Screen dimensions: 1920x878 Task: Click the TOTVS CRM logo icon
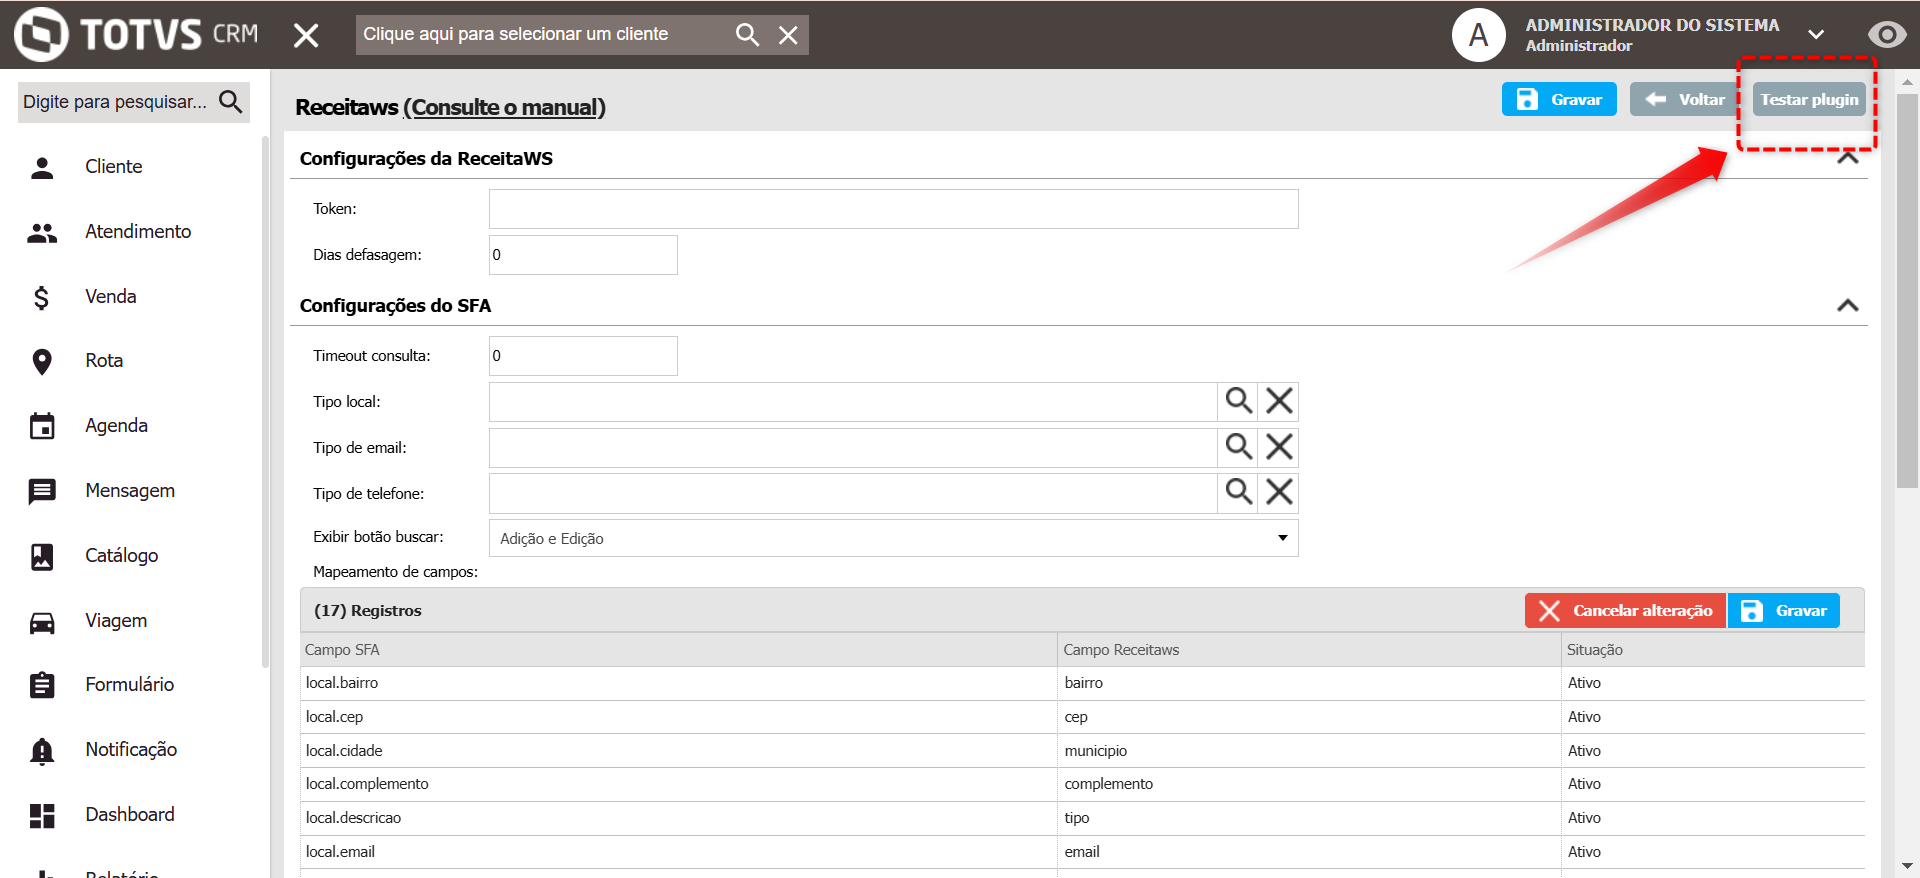42,35
